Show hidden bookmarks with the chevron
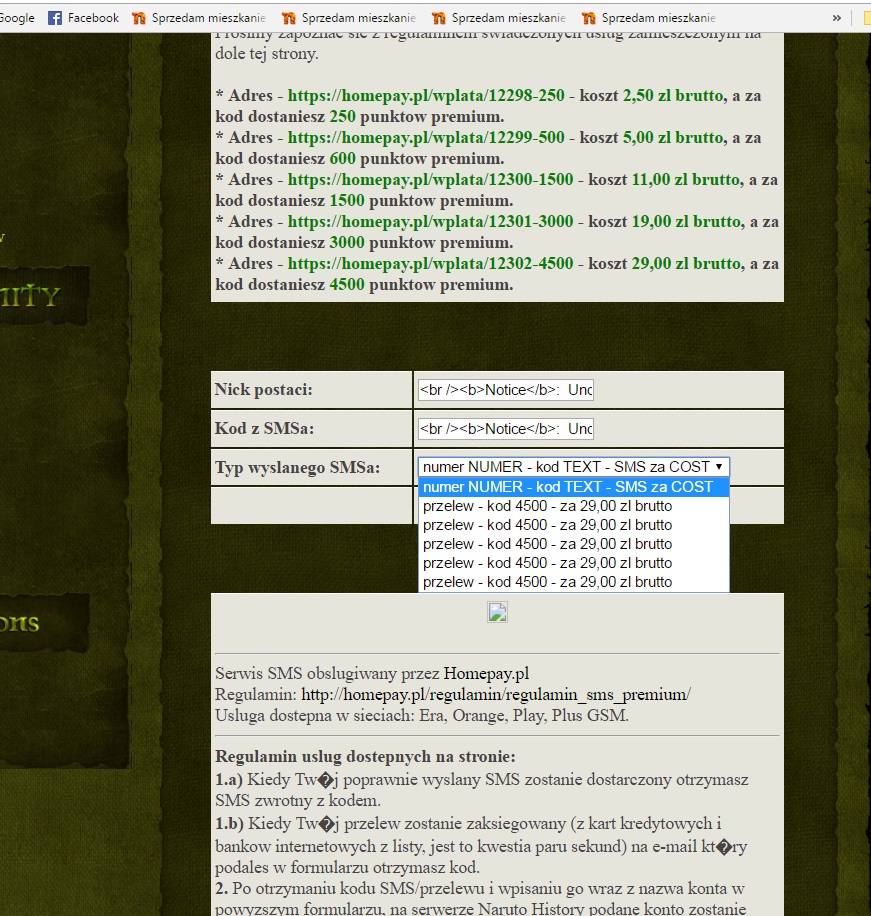871x916 pixels. point(837,18)
